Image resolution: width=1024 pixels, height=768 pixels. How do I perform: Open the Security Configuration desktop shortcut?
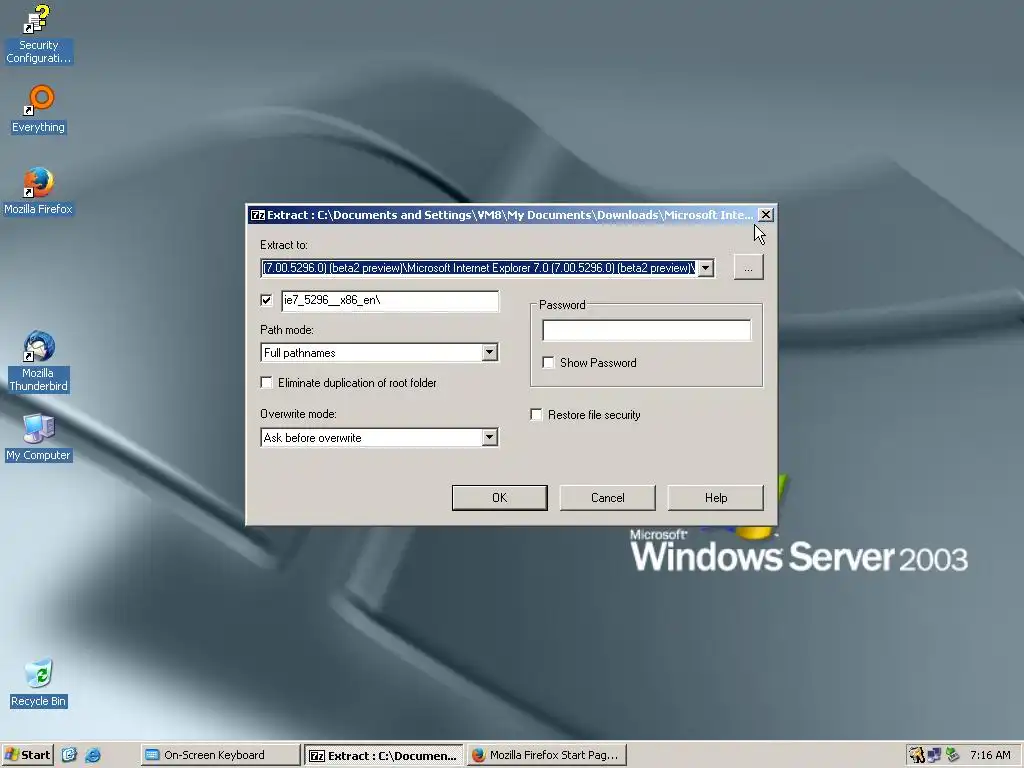(38, 34)
